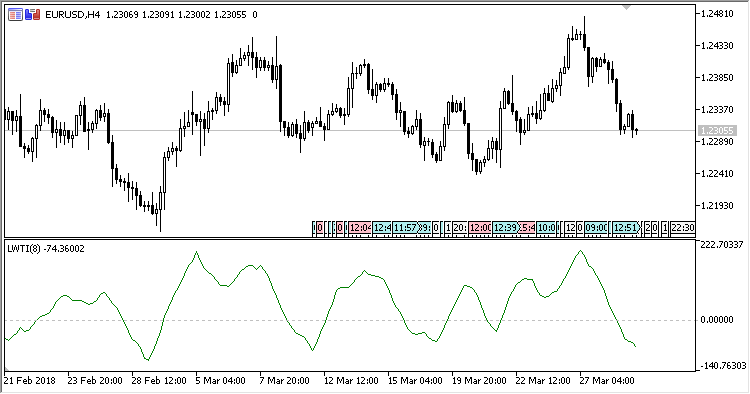
Task: Click the indicator zero level label 0.00000
Action: [717, 320]
